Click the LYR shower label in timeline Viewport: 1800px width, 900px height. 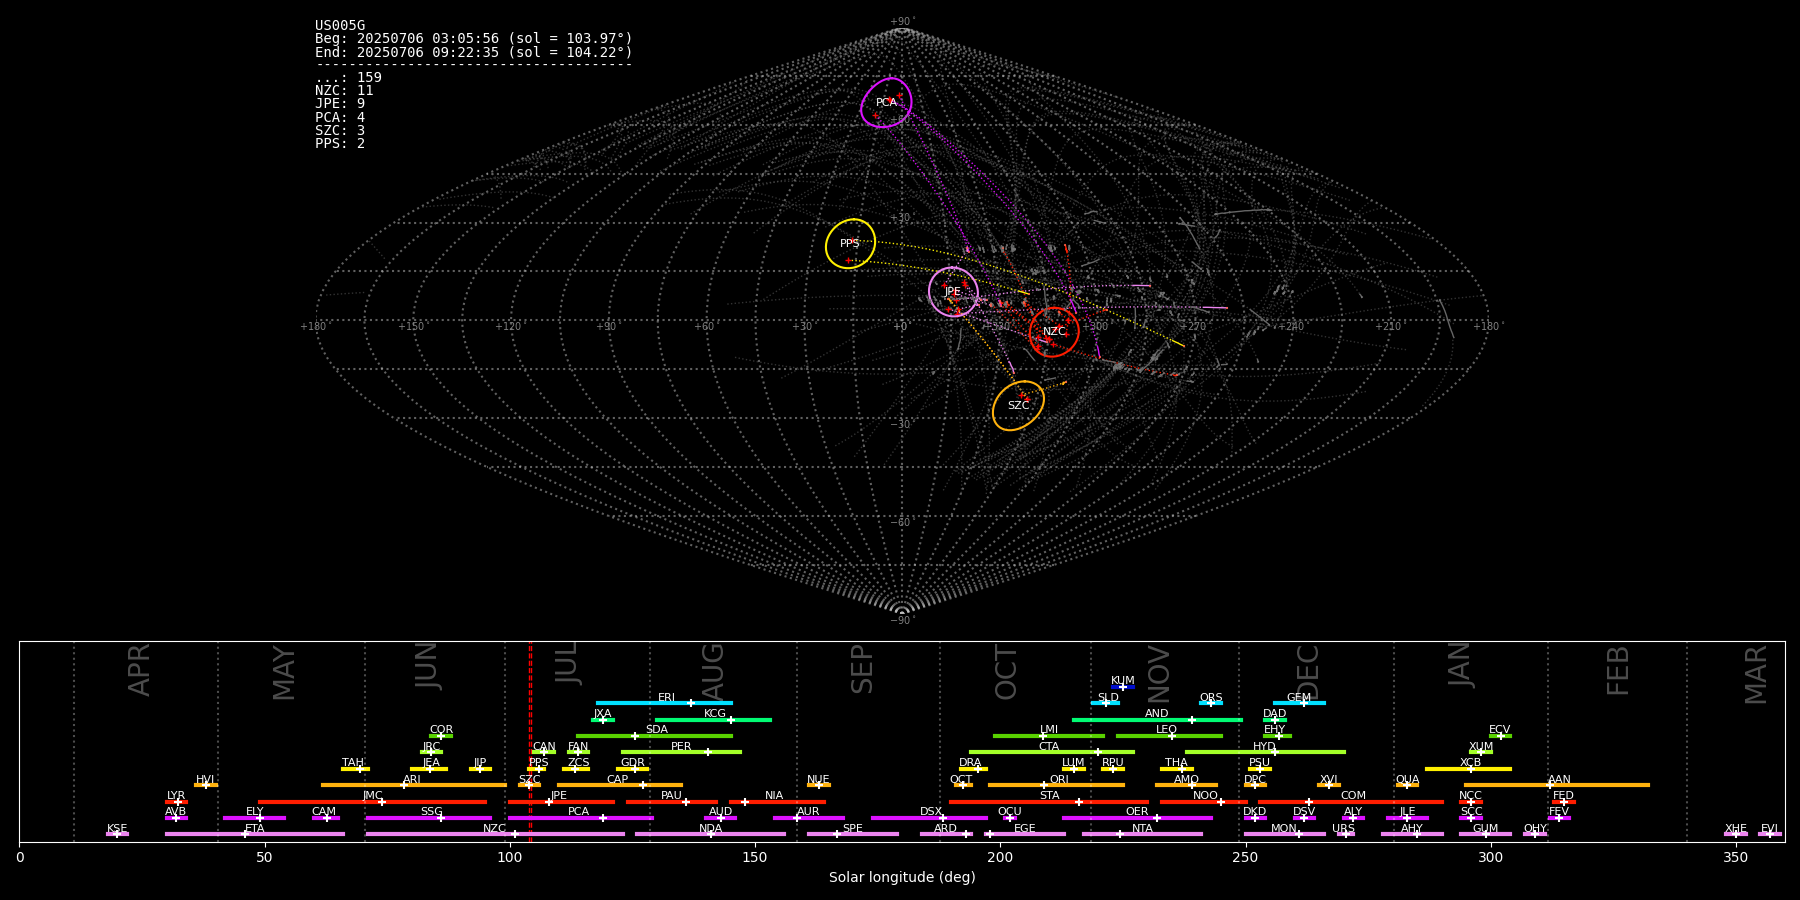pyautogui.click(x=176, y=796)
